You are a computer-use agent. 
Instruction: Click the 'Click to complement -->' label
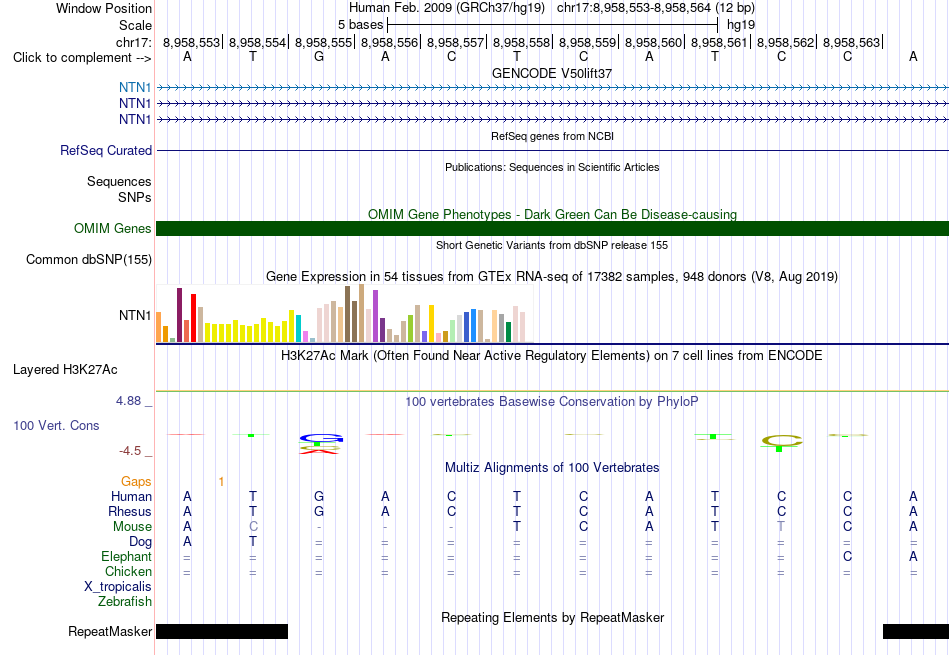(x=82, y=58)
